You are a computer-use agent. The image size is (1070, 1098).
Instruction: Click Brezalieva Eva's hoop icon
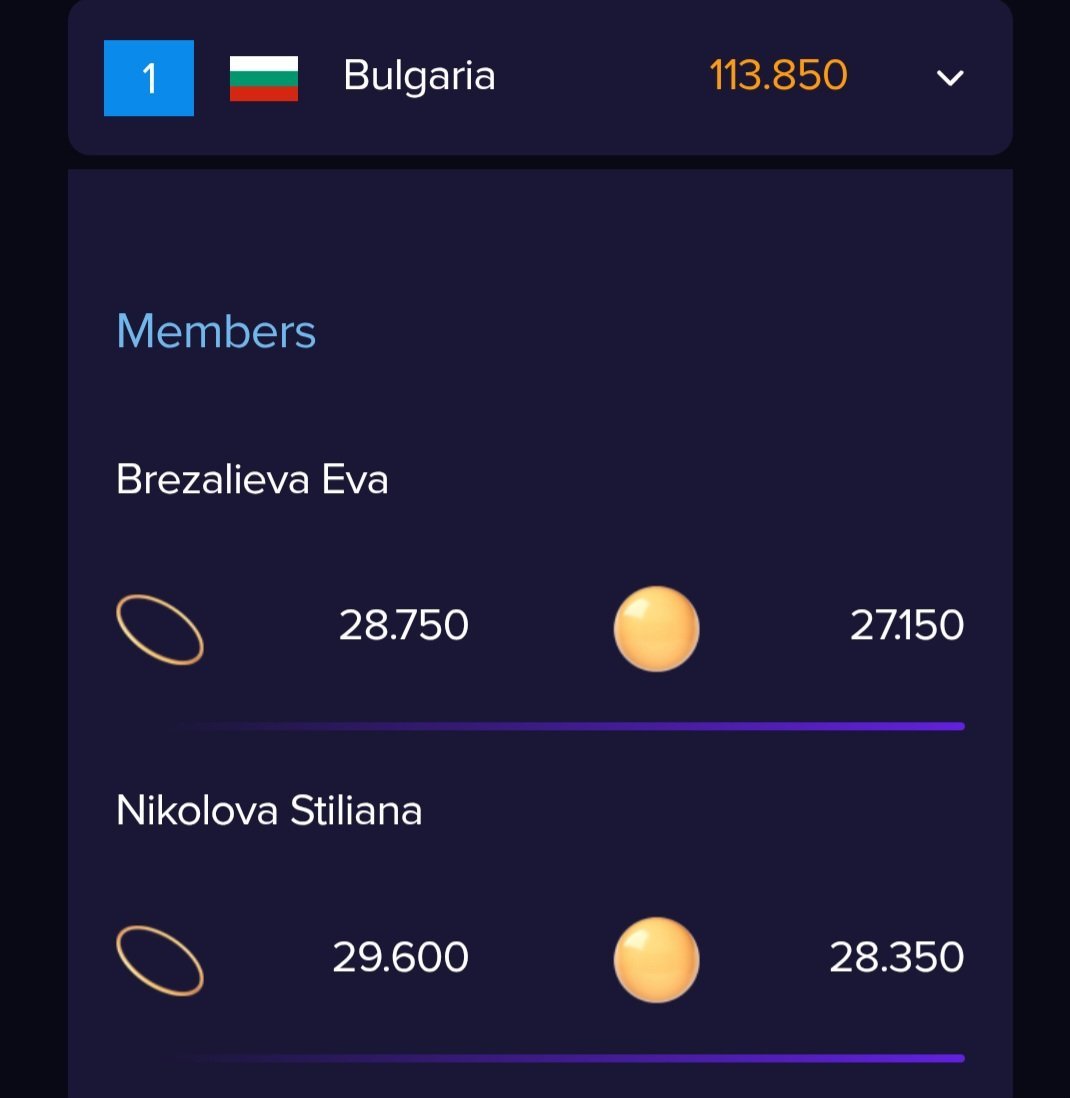coord(160,630)
